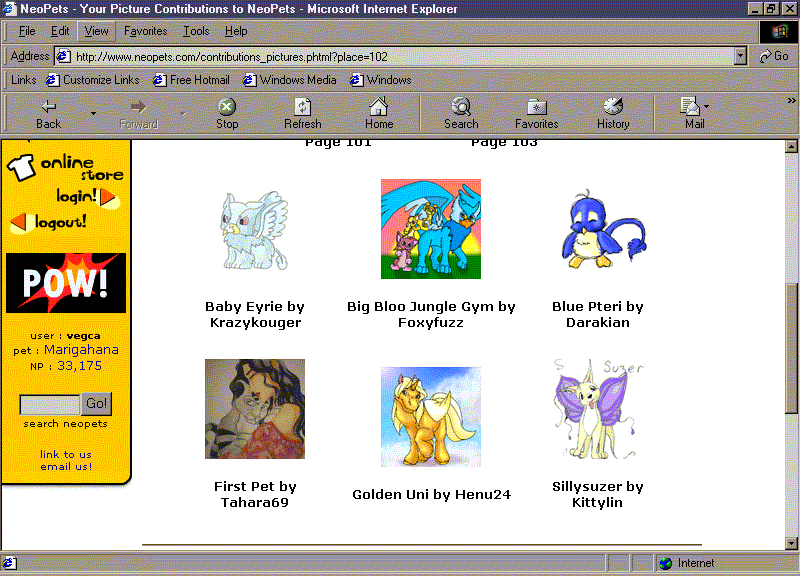Click the Forward arrow toolbar icon
The width and height of the screenshot is (800, 576).
tap(138, 107)
